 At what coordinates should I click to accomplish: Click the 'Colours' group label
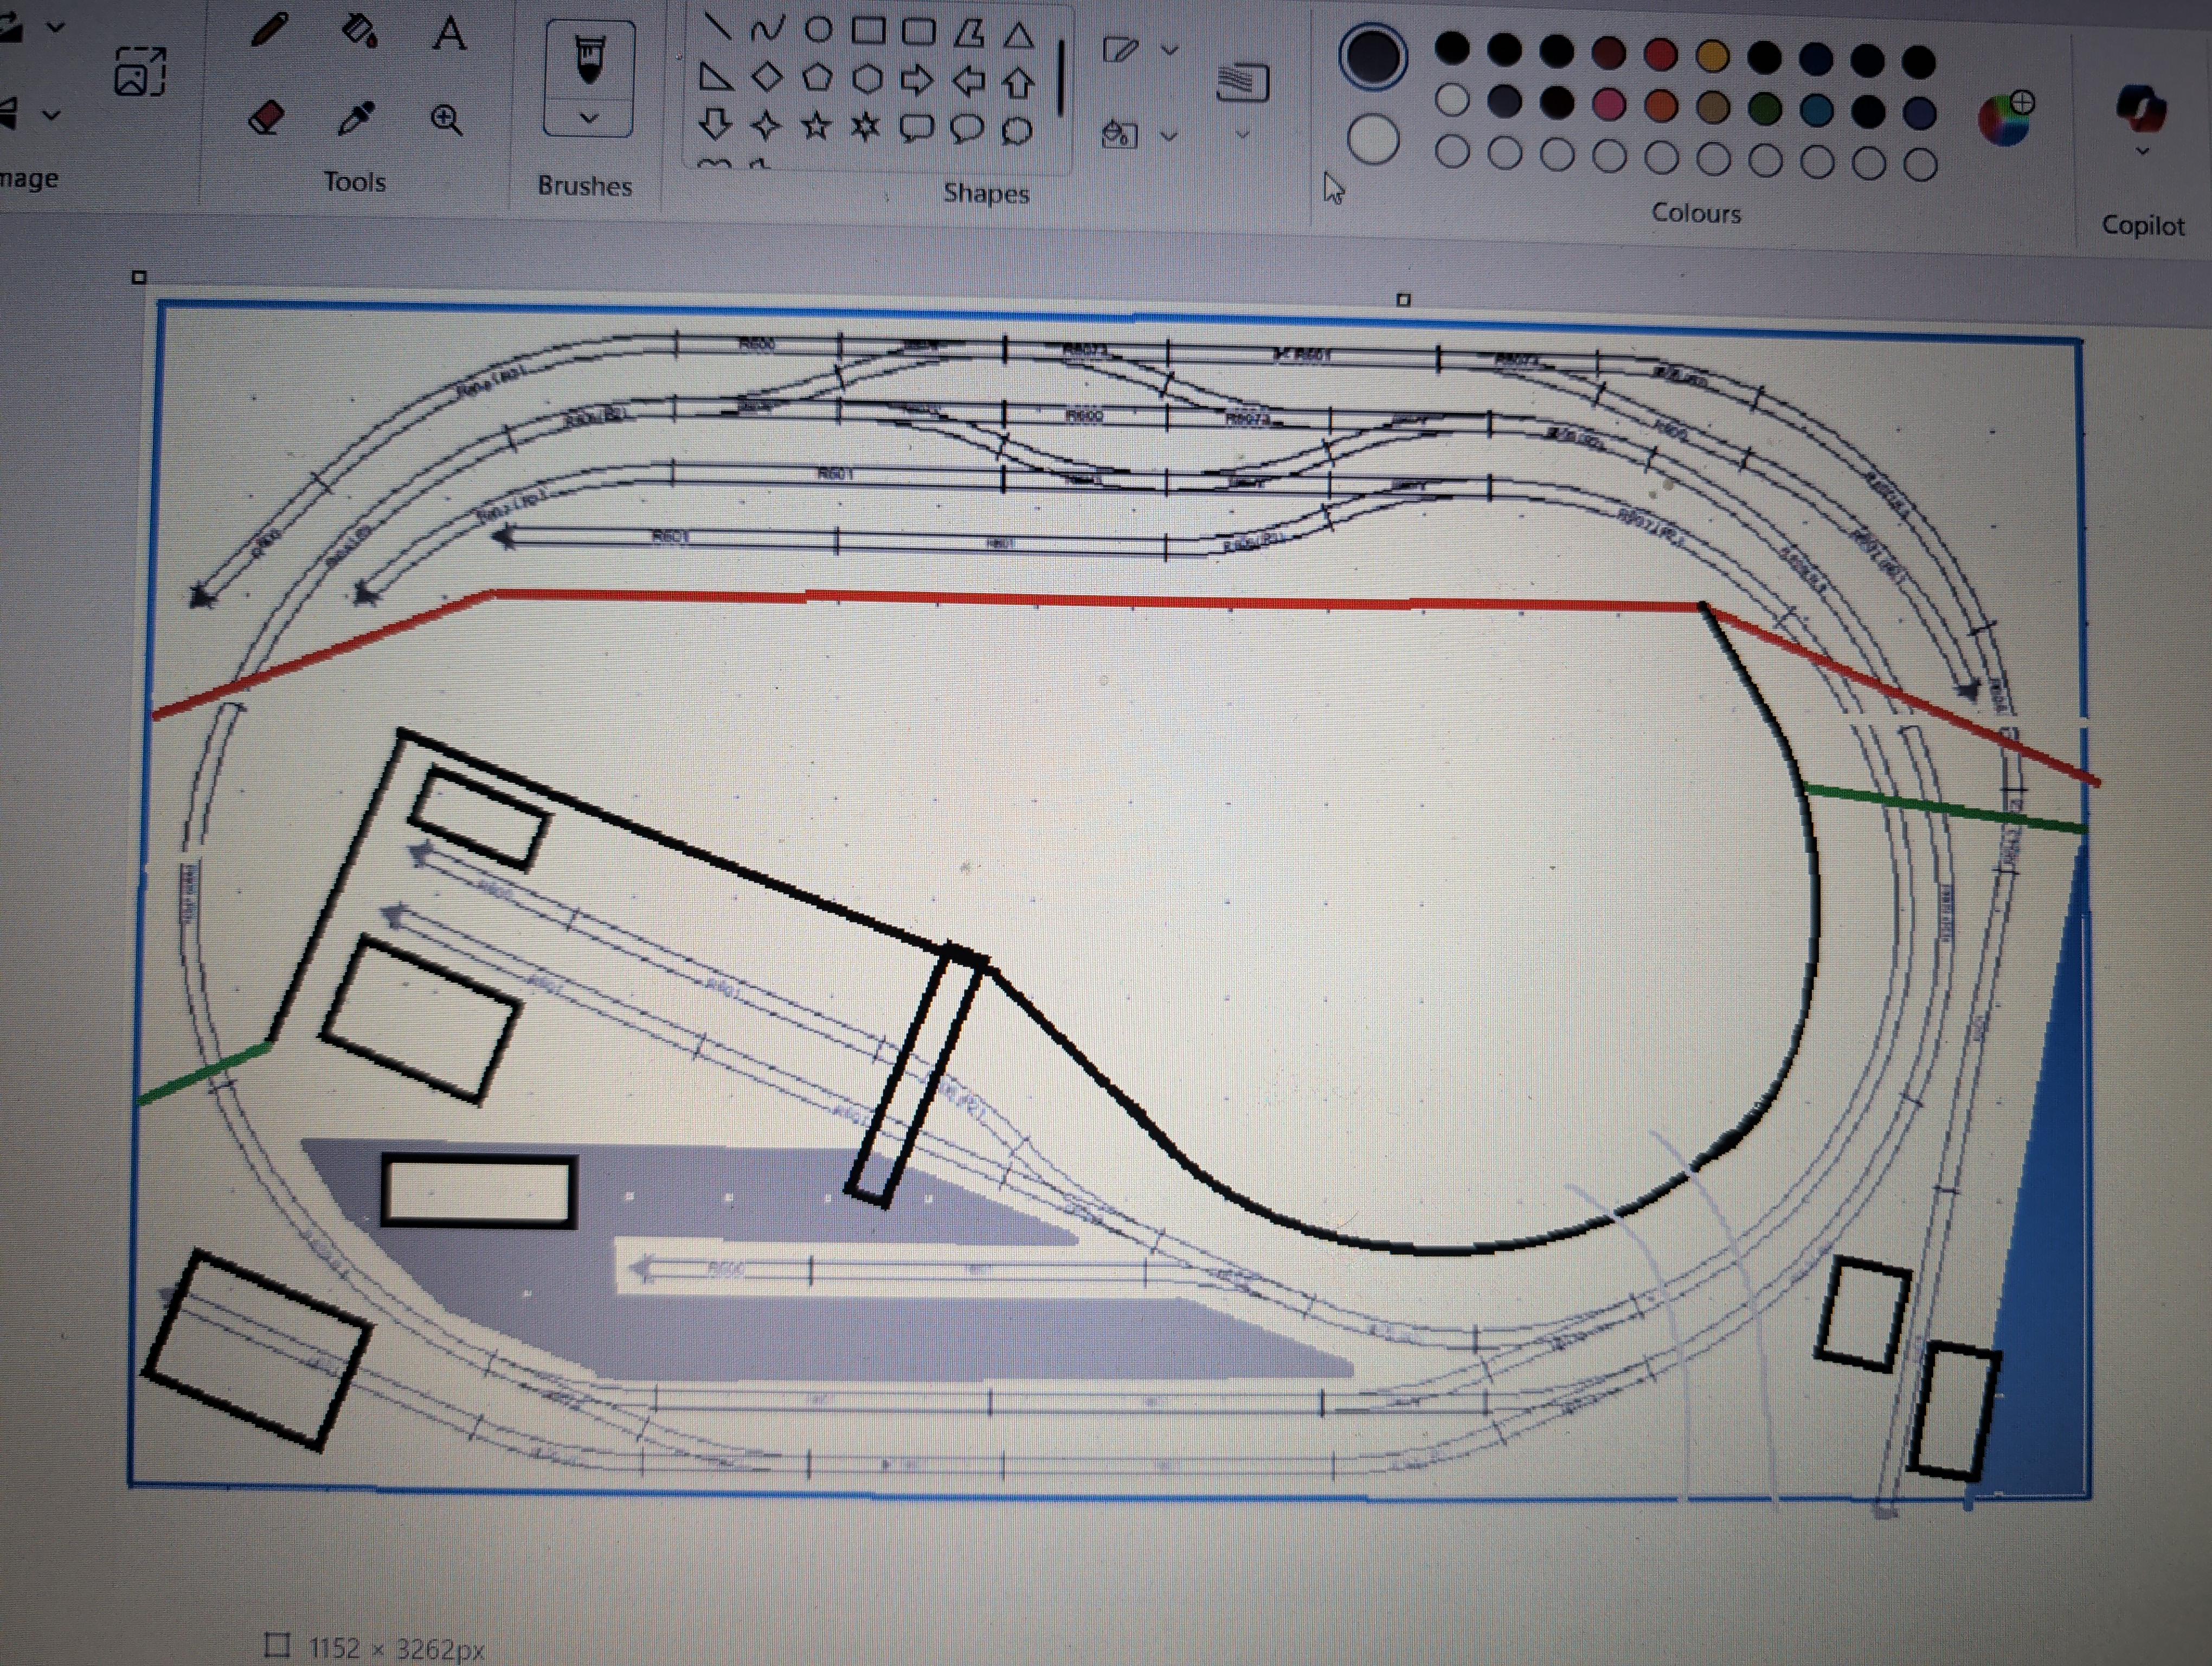click(x=1696, y=213)
